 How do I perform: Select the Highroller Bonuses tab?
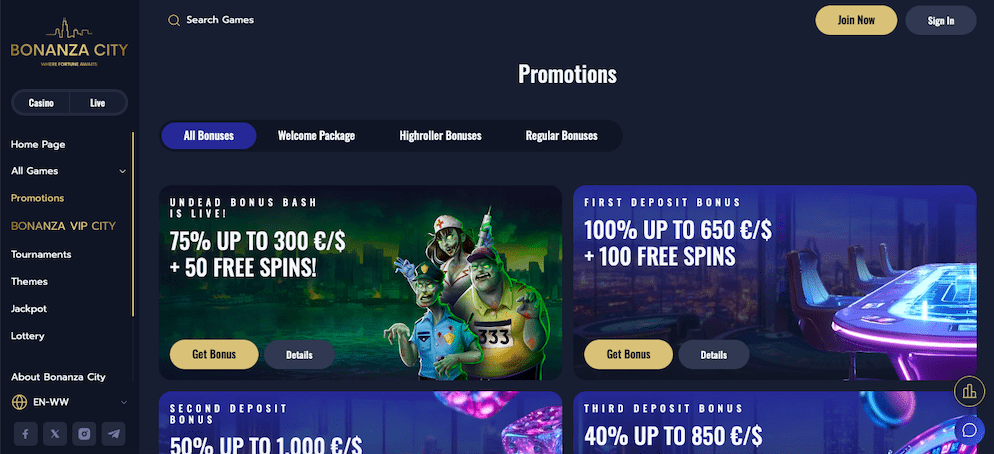tap(441, 136)
